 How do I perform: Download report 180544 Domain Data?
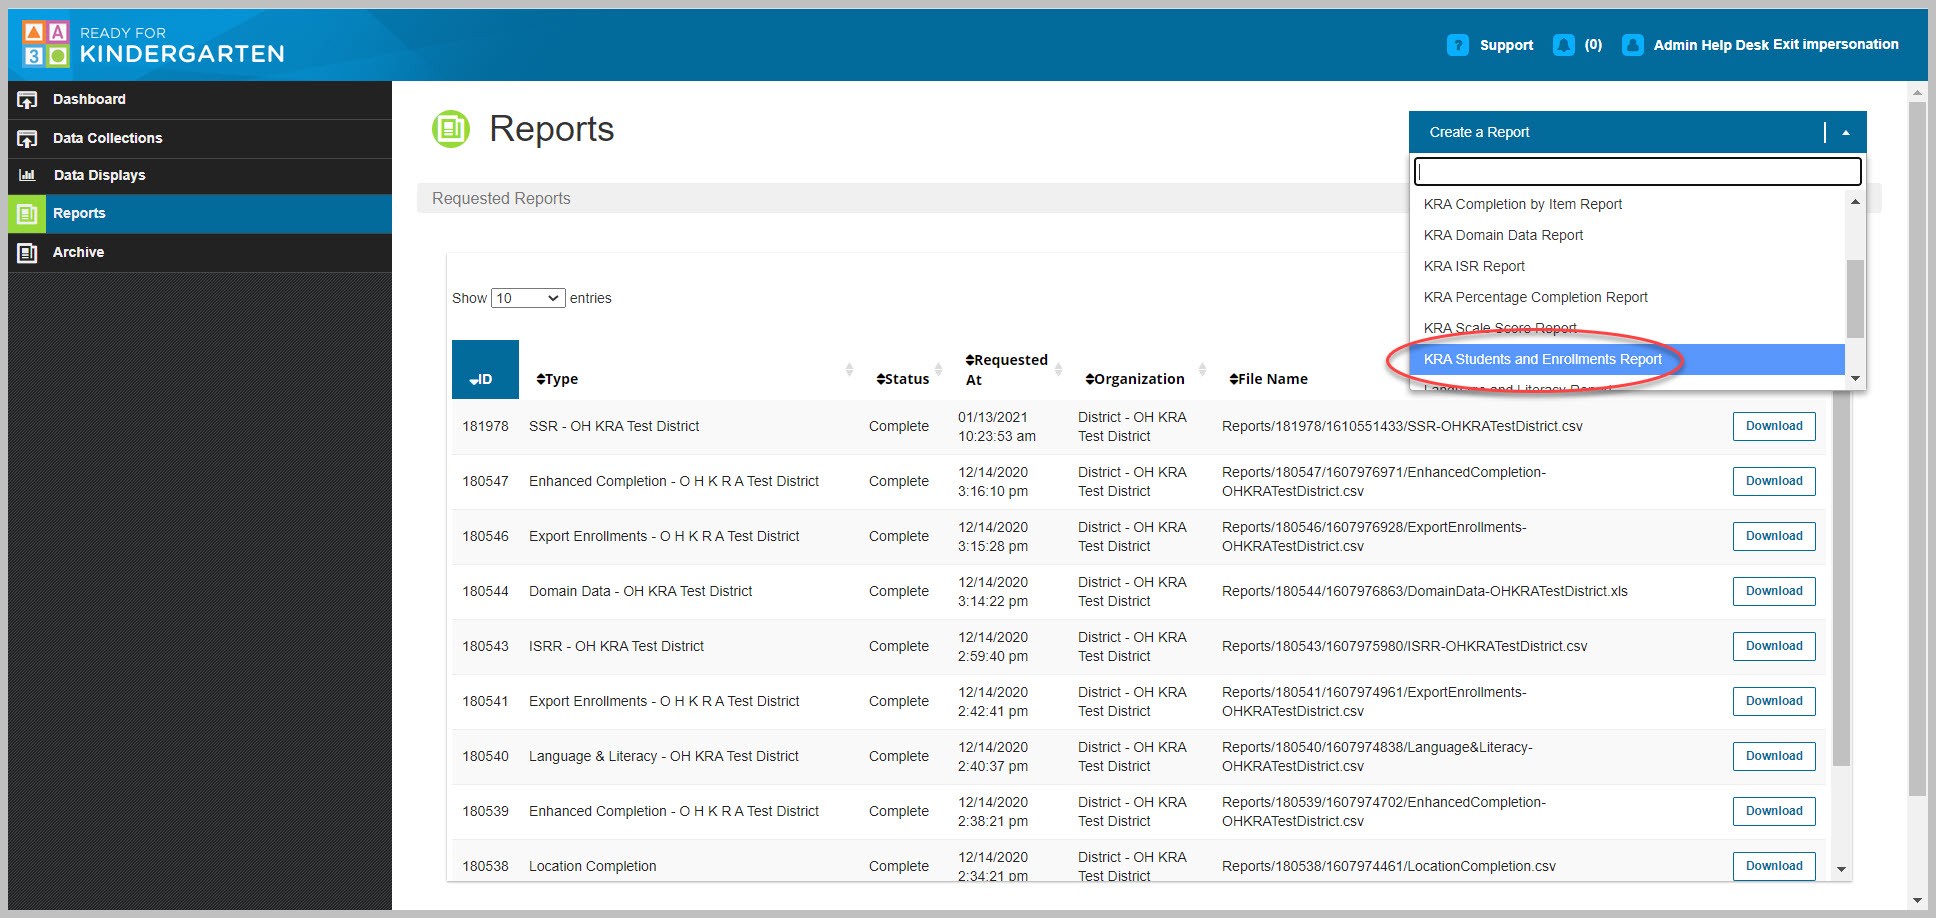[1774, 591]
